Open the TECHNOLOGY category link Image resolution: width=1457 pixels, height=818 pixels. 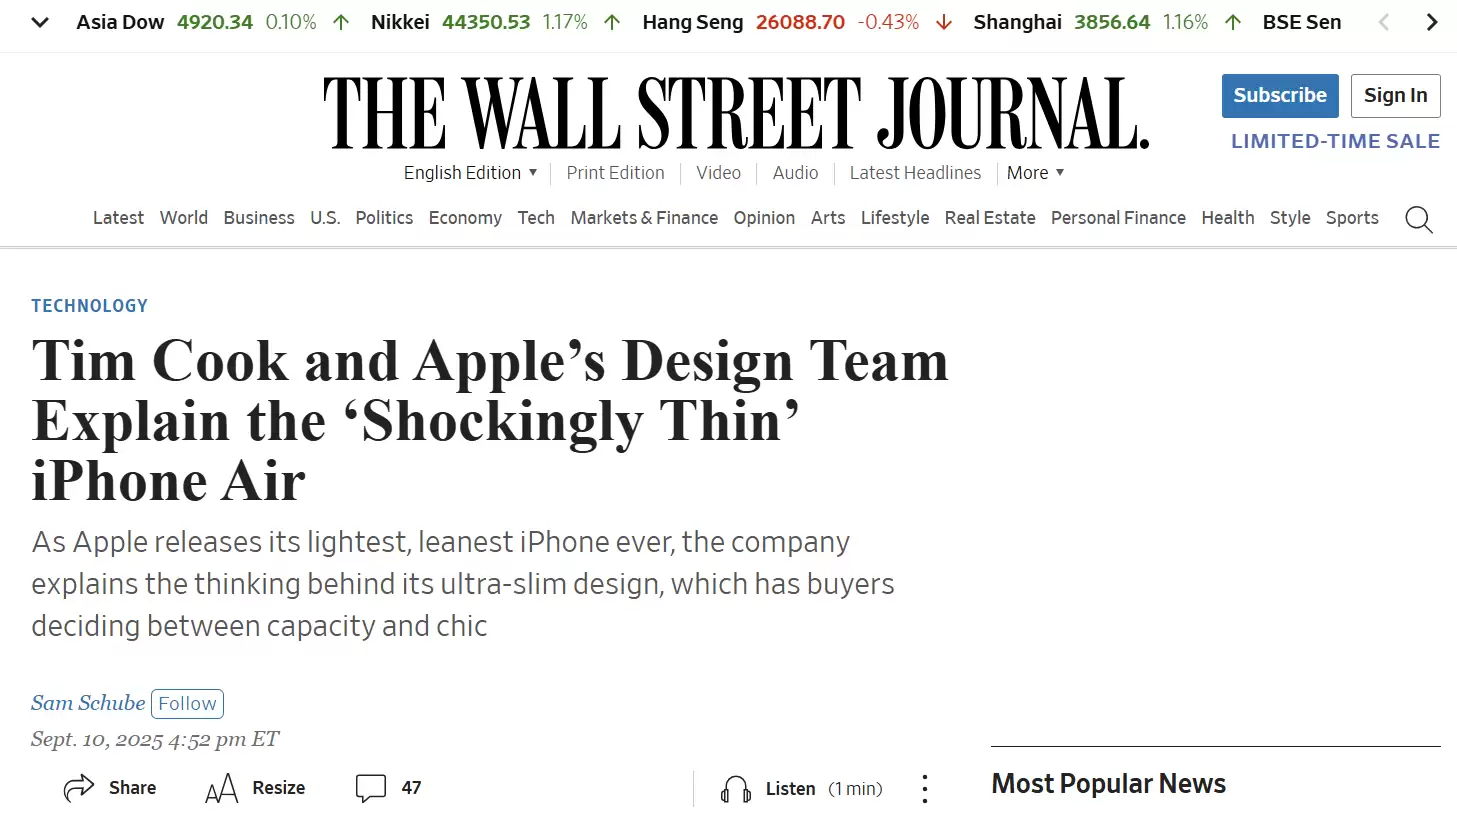click(89, 305)
